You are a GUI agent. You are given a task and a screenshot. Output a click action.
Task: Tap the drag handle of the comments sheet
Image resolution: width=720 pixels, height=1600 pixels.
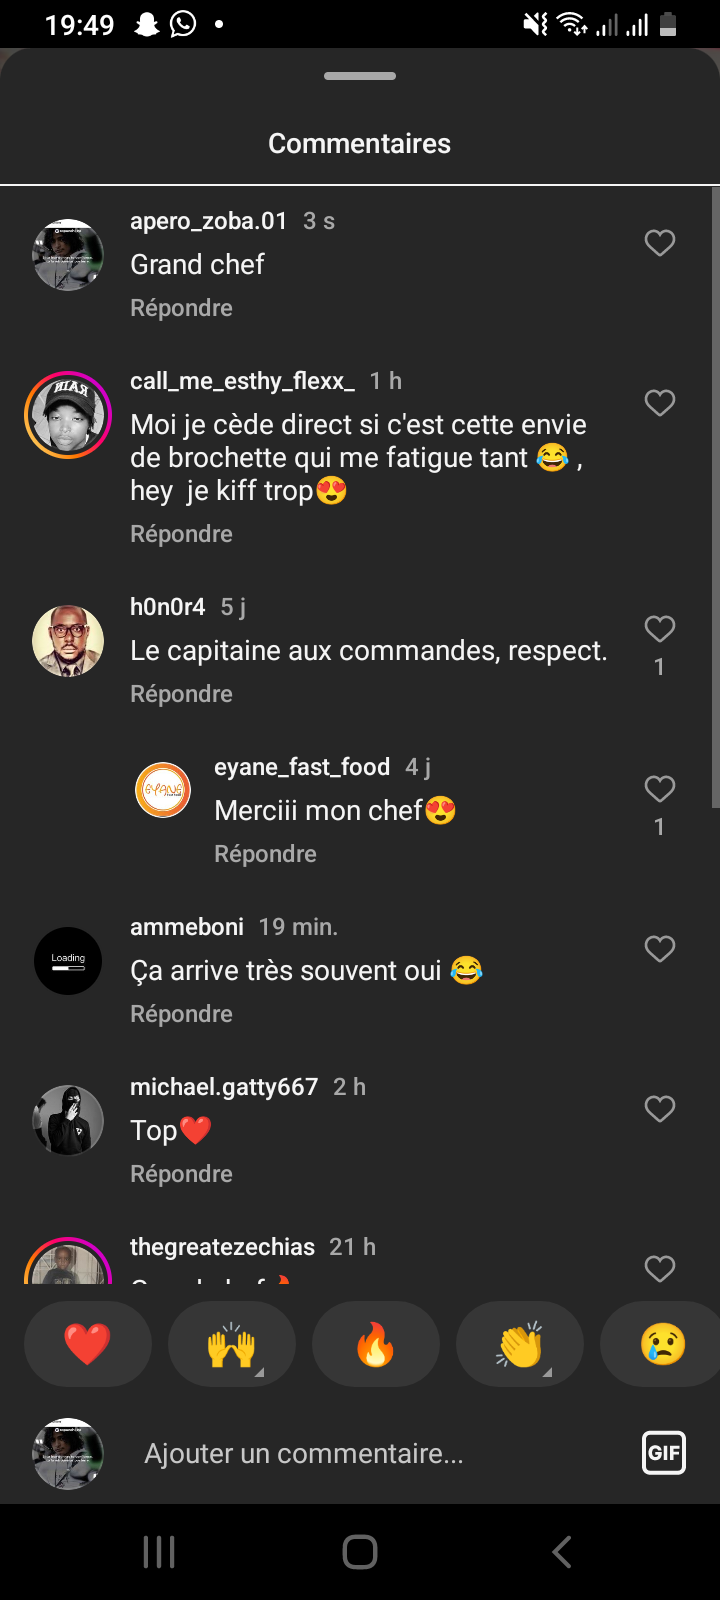coord(360,76)
